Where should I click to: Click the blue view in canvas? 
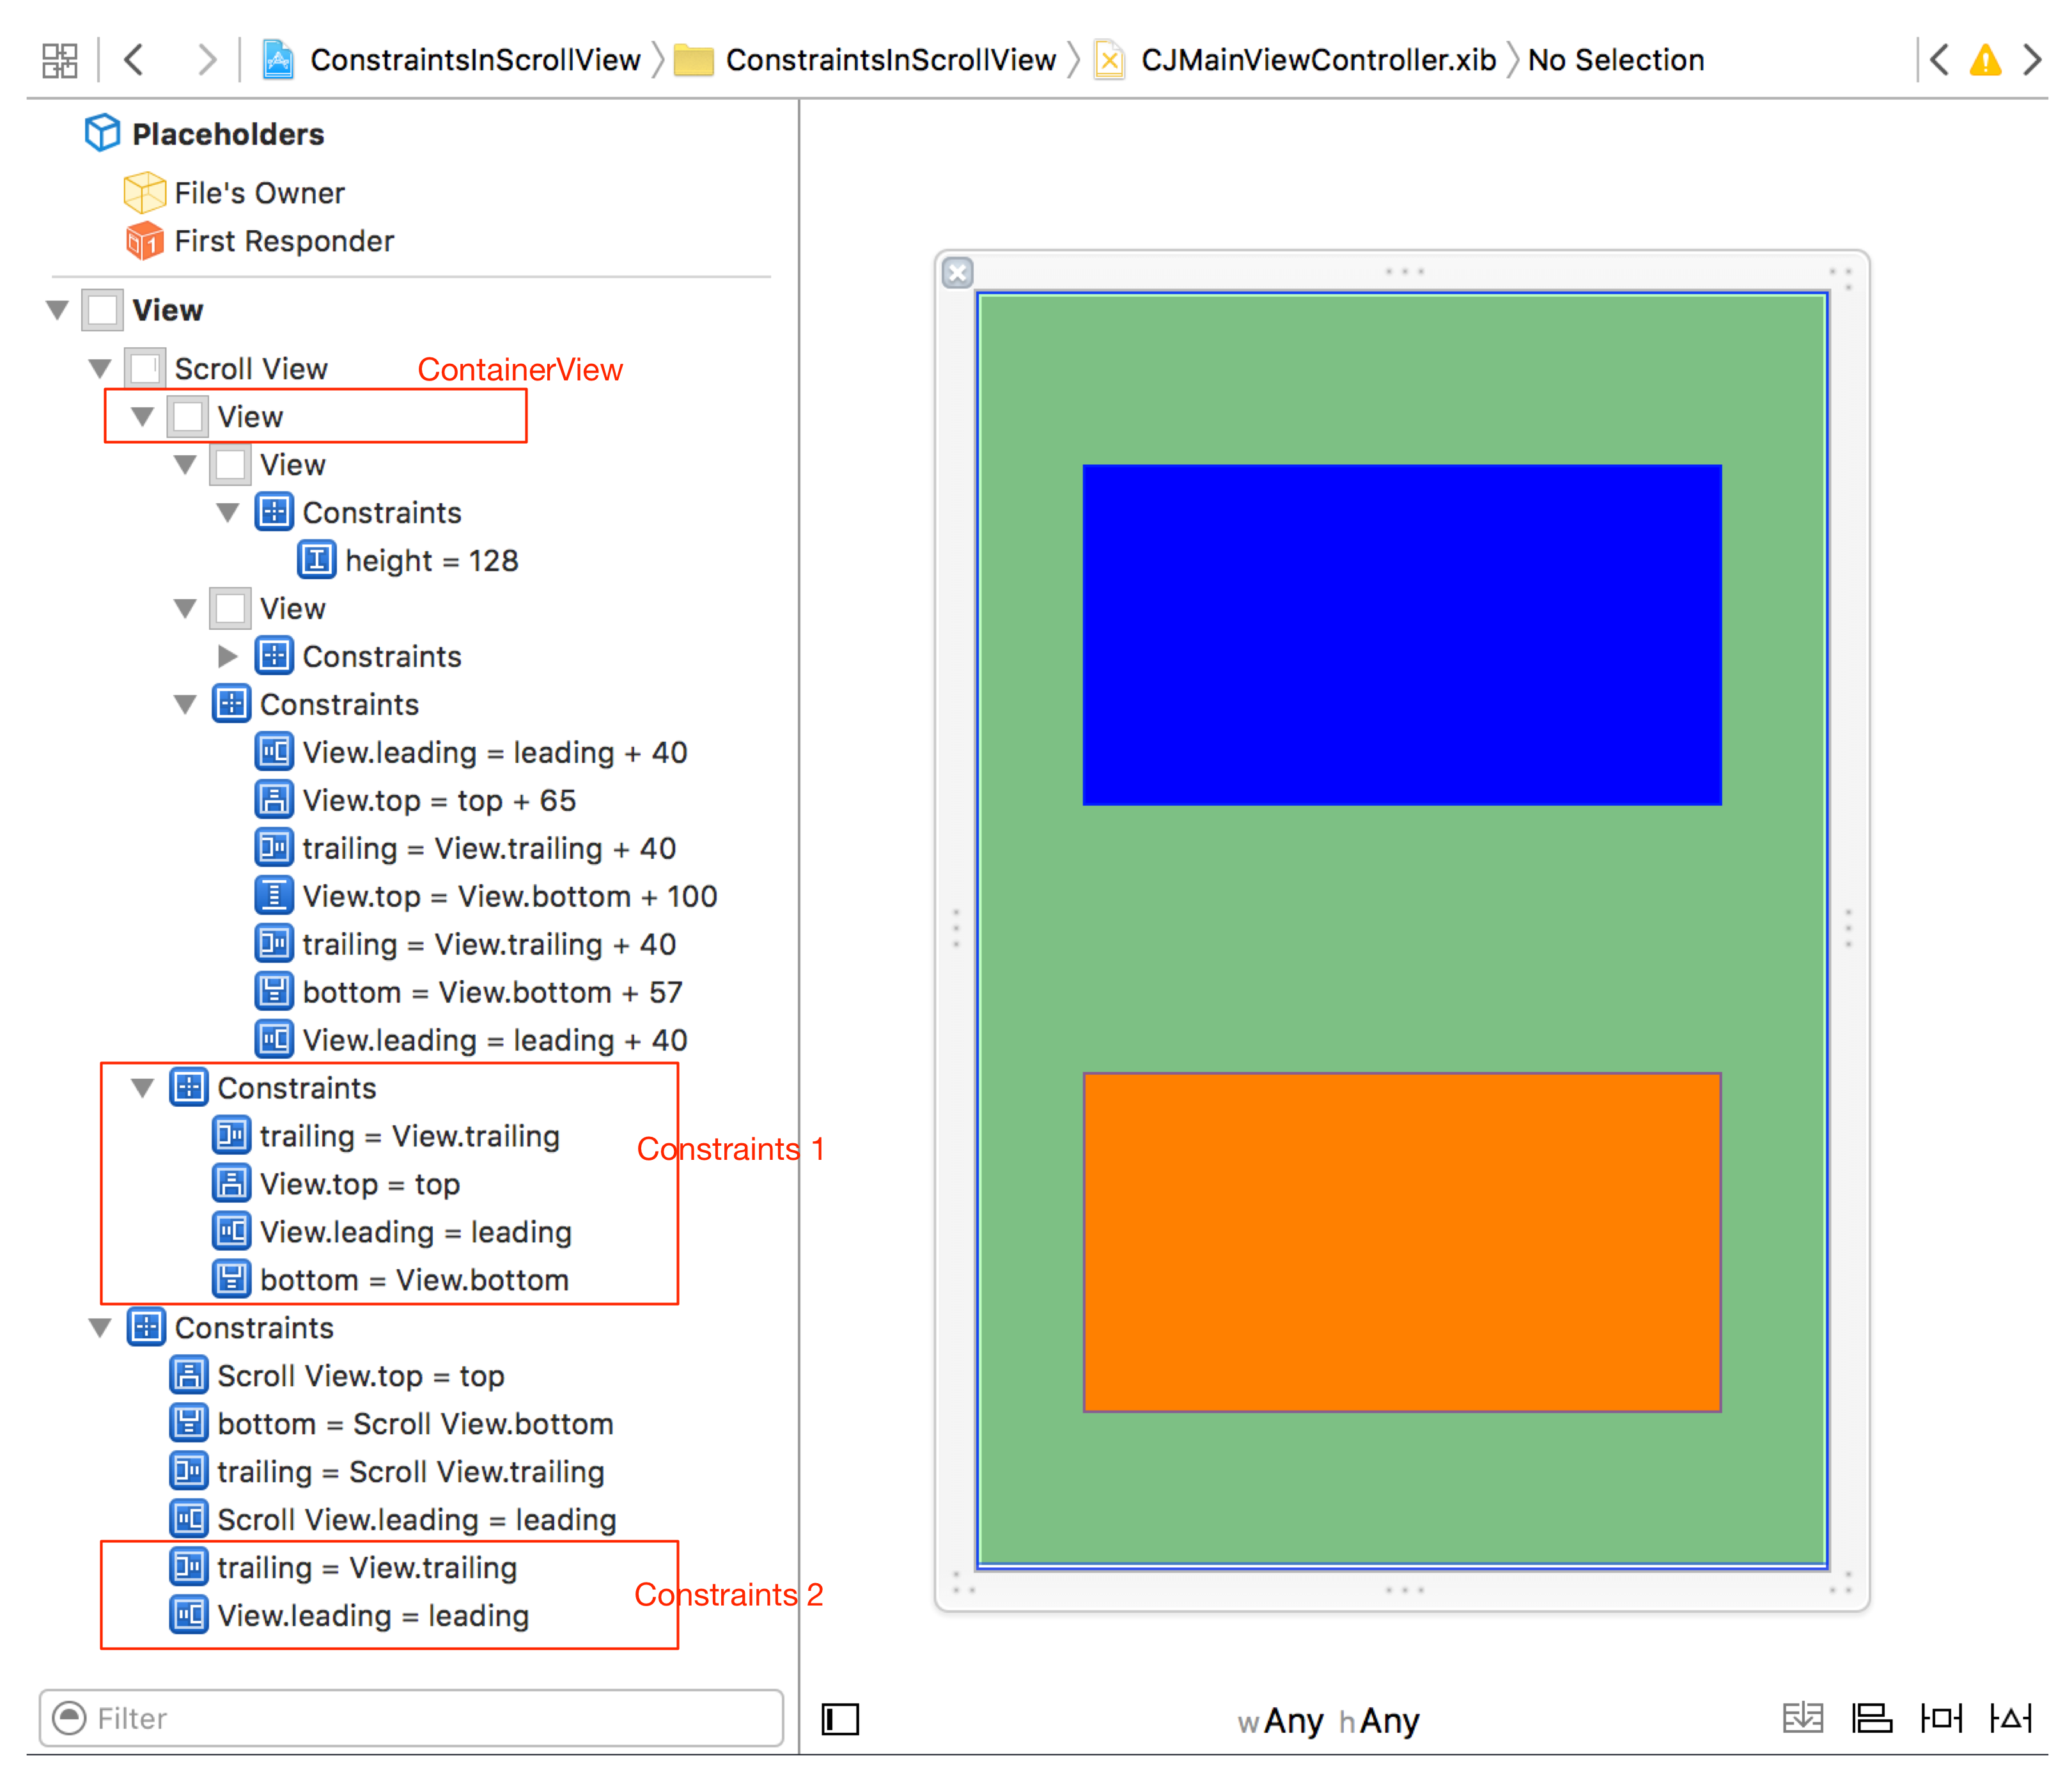(x=1401, y=634)
